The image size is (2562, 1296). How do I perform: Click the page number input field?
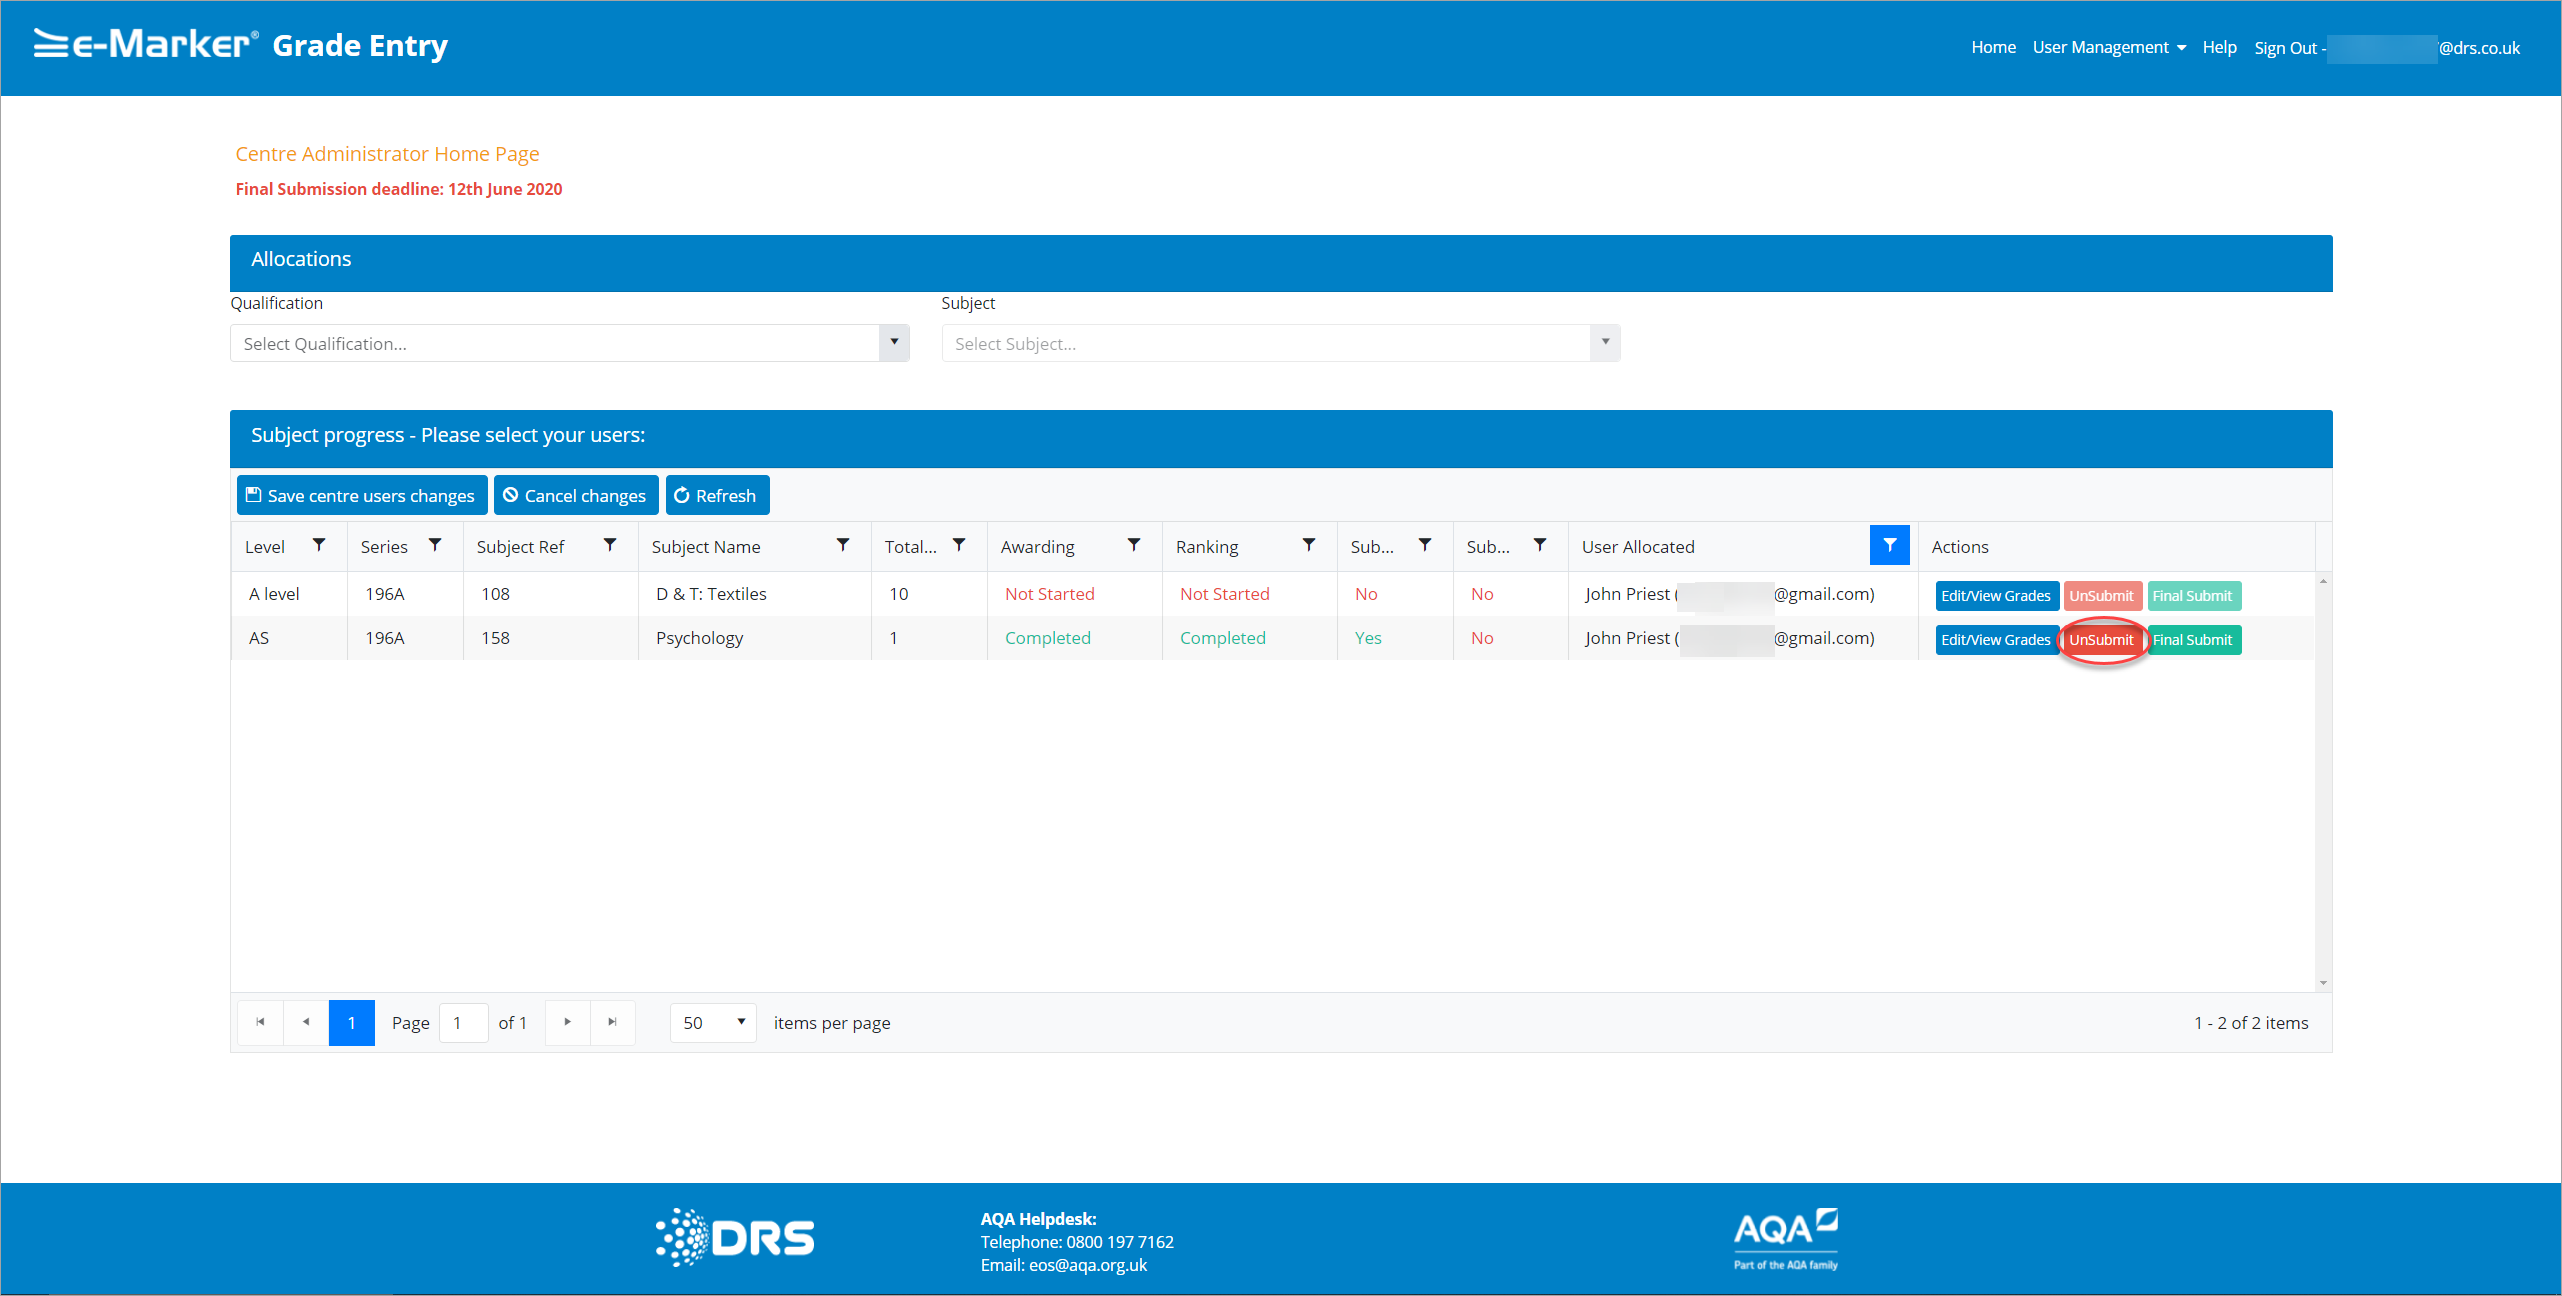point(463,1022)
